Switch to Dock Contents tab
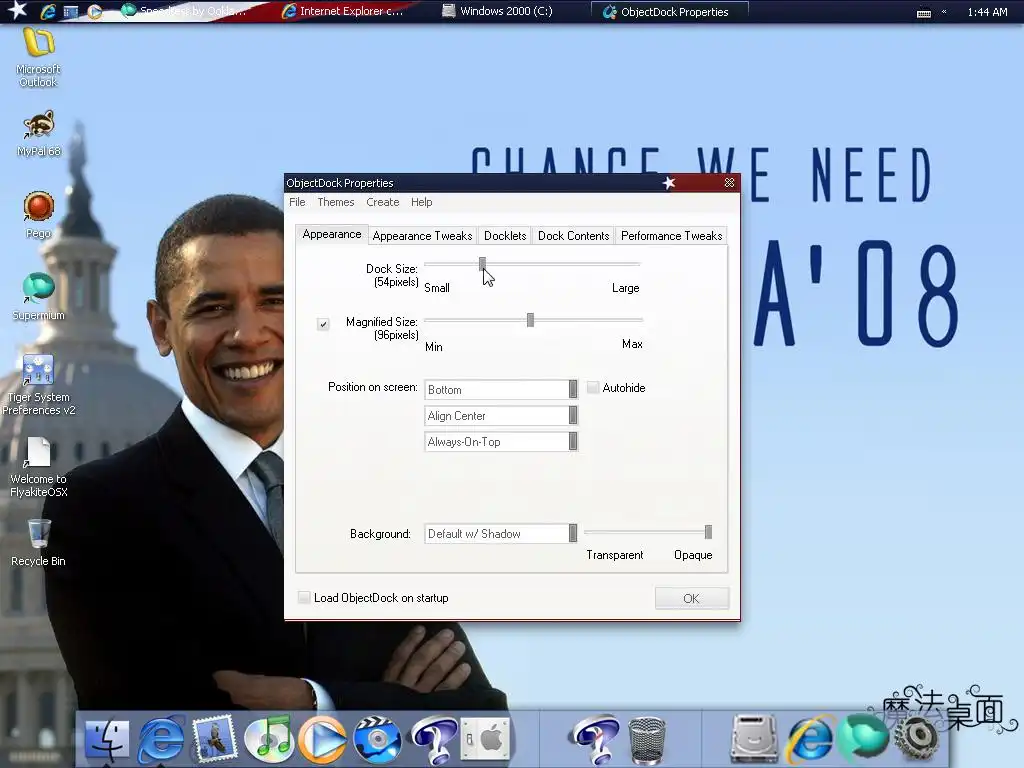The height and width of the screenshot is (768, 1024). pyautogui.click(x=573, y=236)
